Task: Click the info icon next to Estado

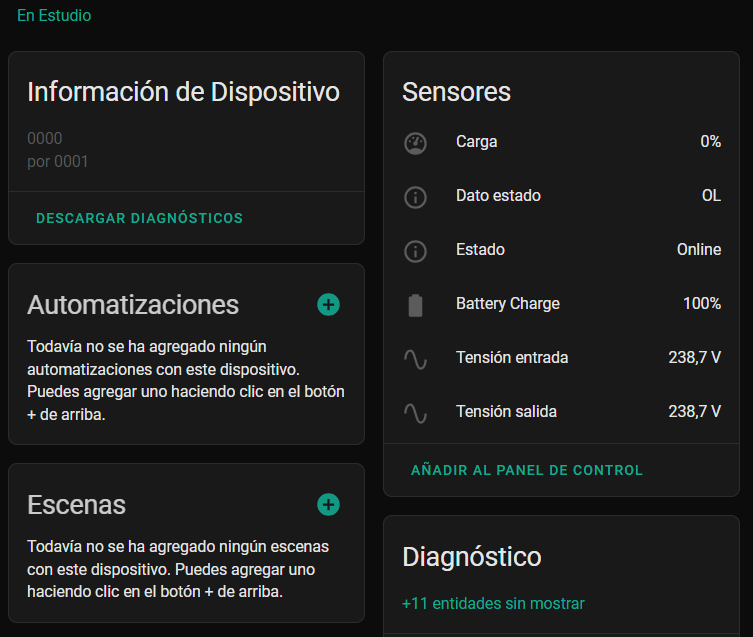Action: 415,251
